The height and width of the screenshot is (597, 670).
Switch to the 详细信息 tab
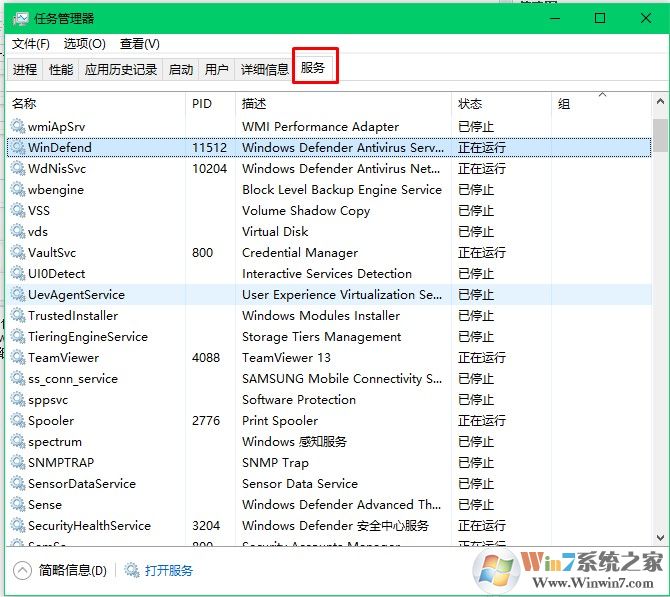pyautogui.click(x=264, y=69)
